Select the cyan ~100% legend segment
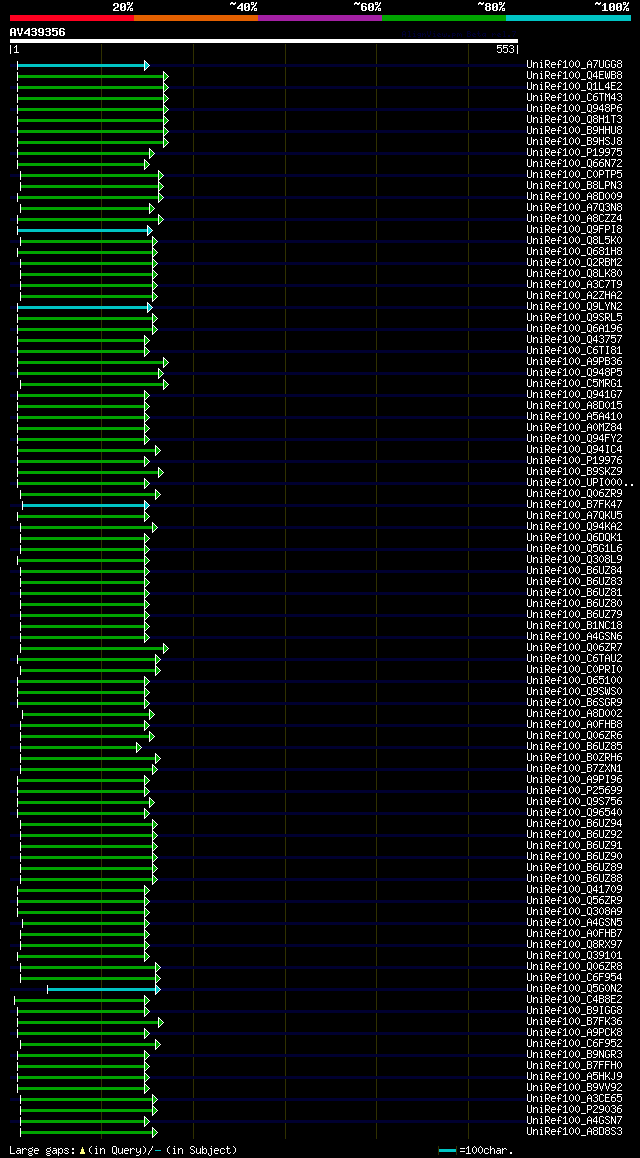640x1158 pixels. click(x=568, y=17)
